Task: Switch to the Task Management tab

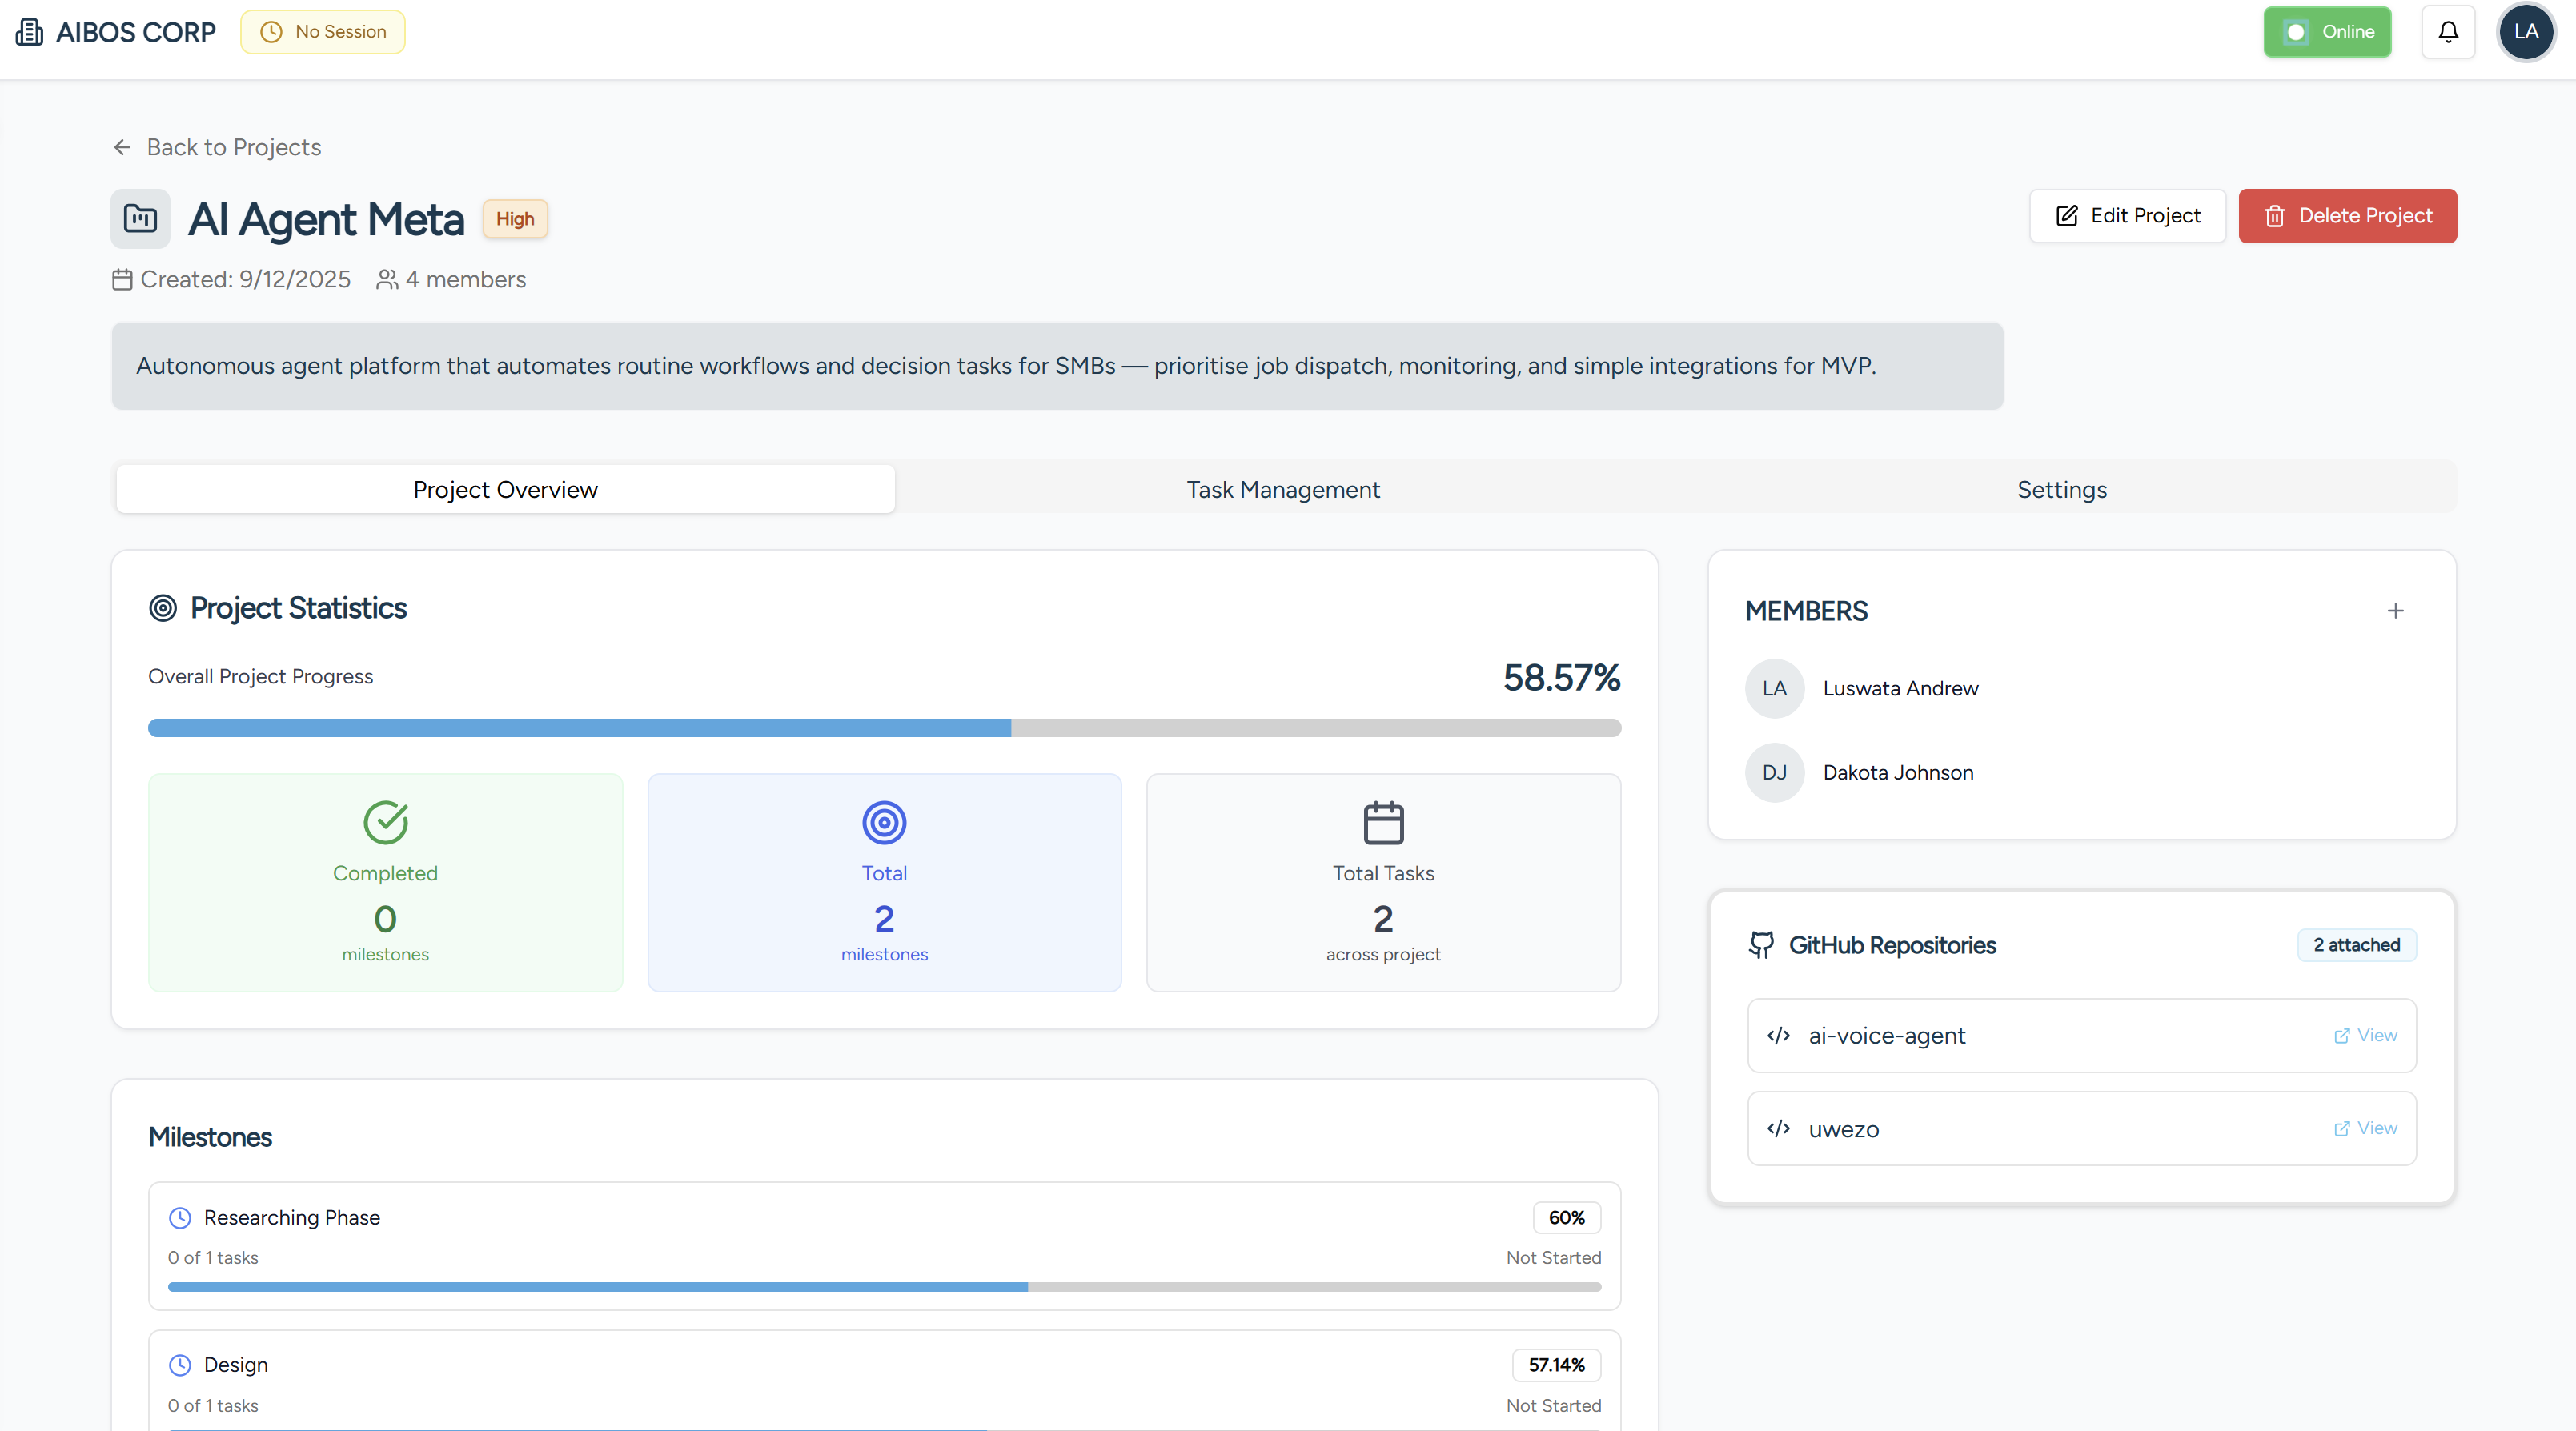Action: (x=1283, y=489)
